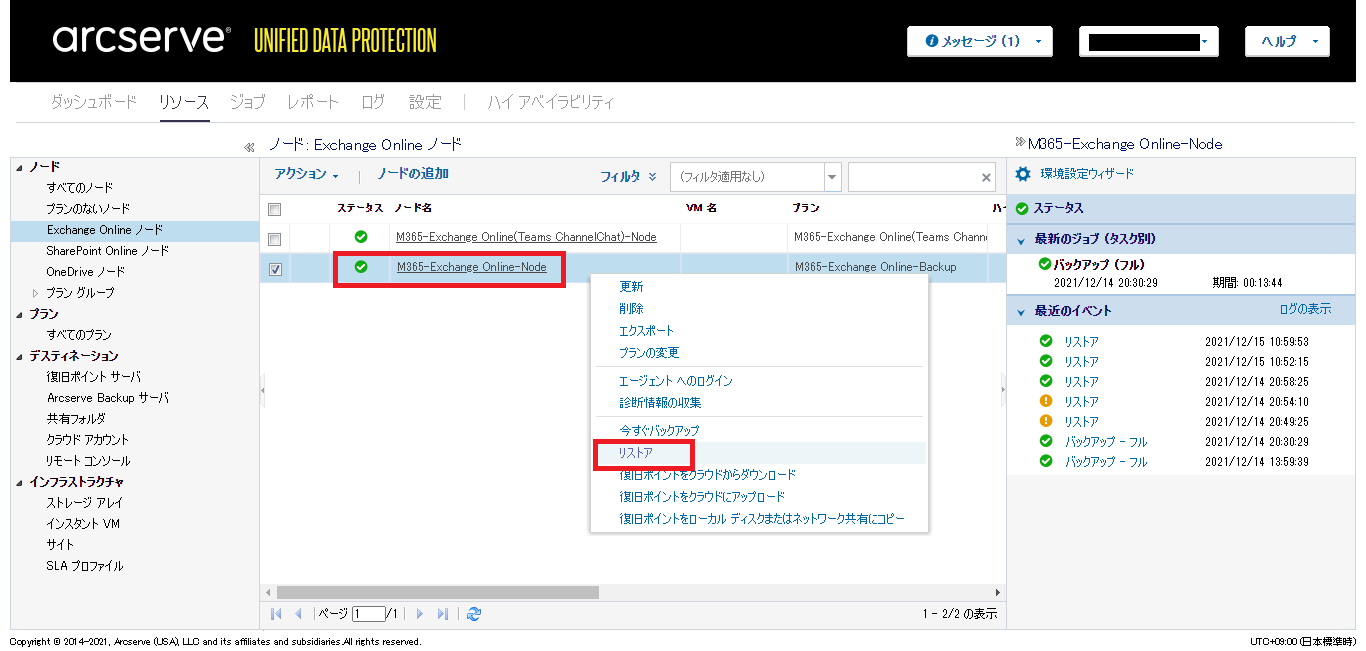Collapse the 最新のジョブ (タスク別) section

coord(1021,240)
